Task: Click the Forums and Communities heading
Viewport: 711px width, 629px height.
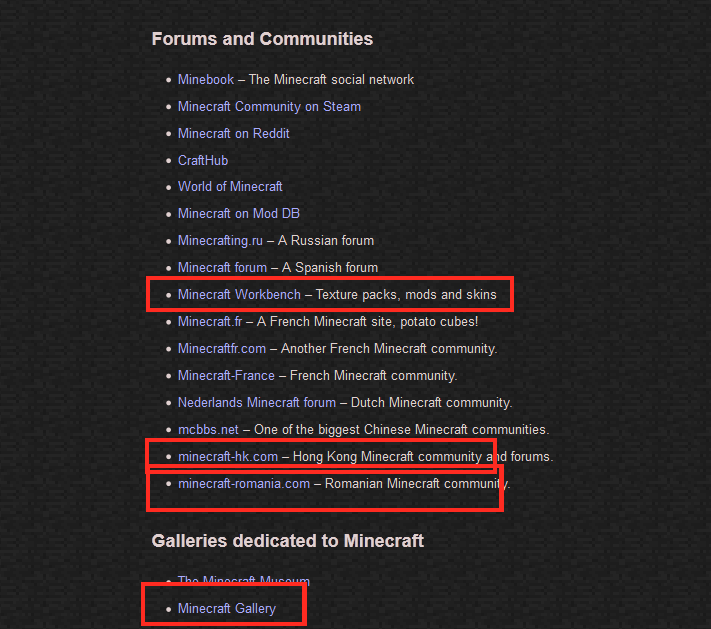Action: pyautogui.click(x=262, y=39)
